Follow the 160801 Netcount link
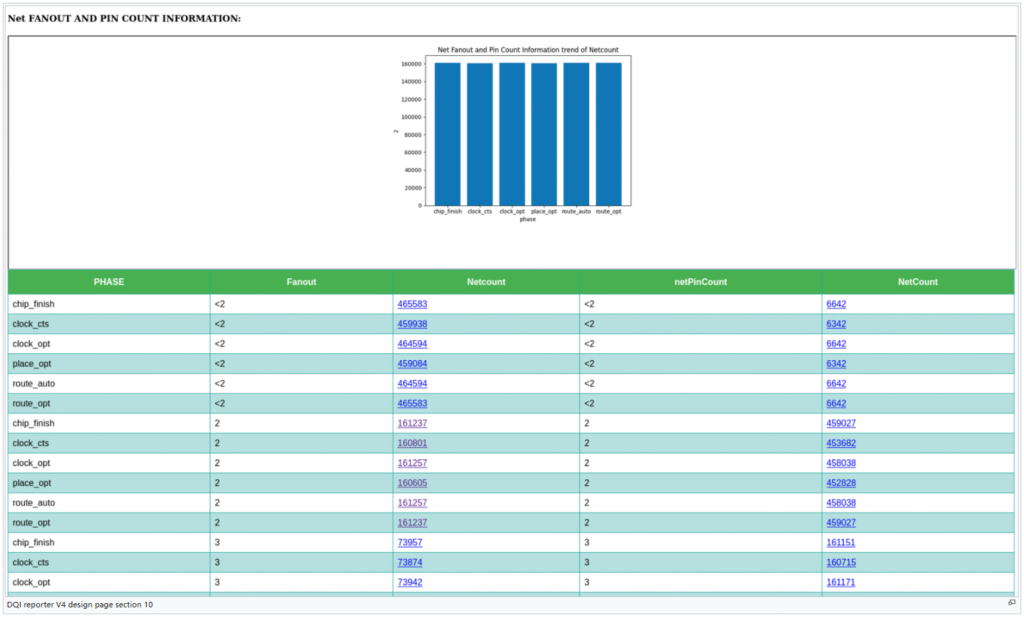Image resolution: width=1024 pixels, height=617 pixels. click(x=412, y=443)
